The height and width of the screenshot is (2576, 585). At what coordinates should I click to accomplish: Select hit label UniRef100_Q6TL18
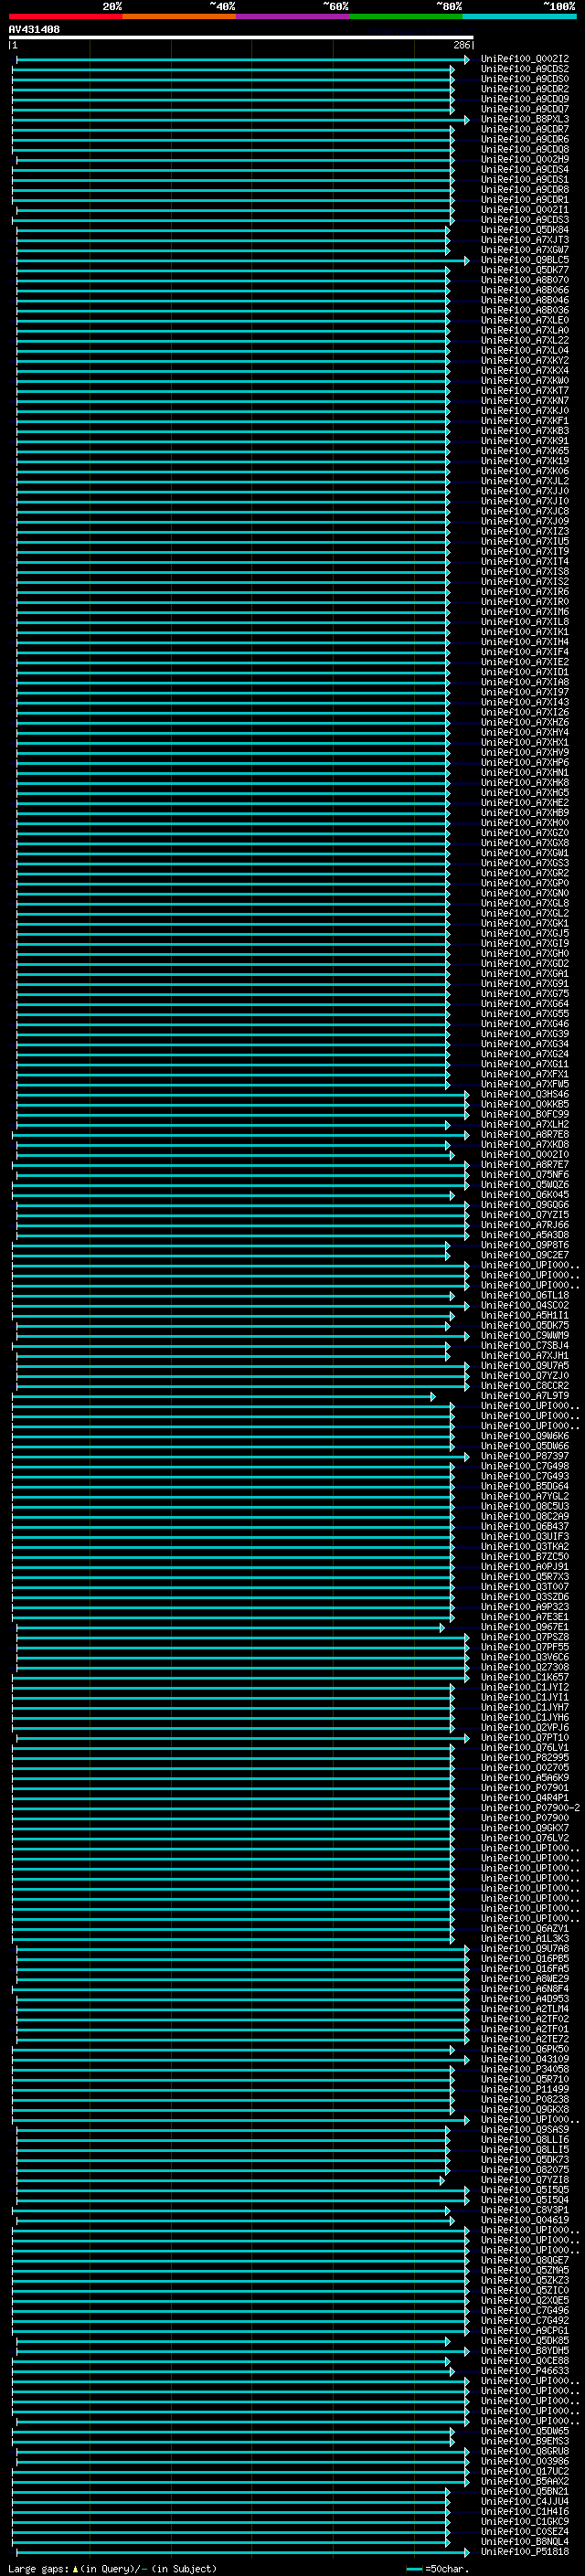pyautogui.click(x=525, y=1295)
